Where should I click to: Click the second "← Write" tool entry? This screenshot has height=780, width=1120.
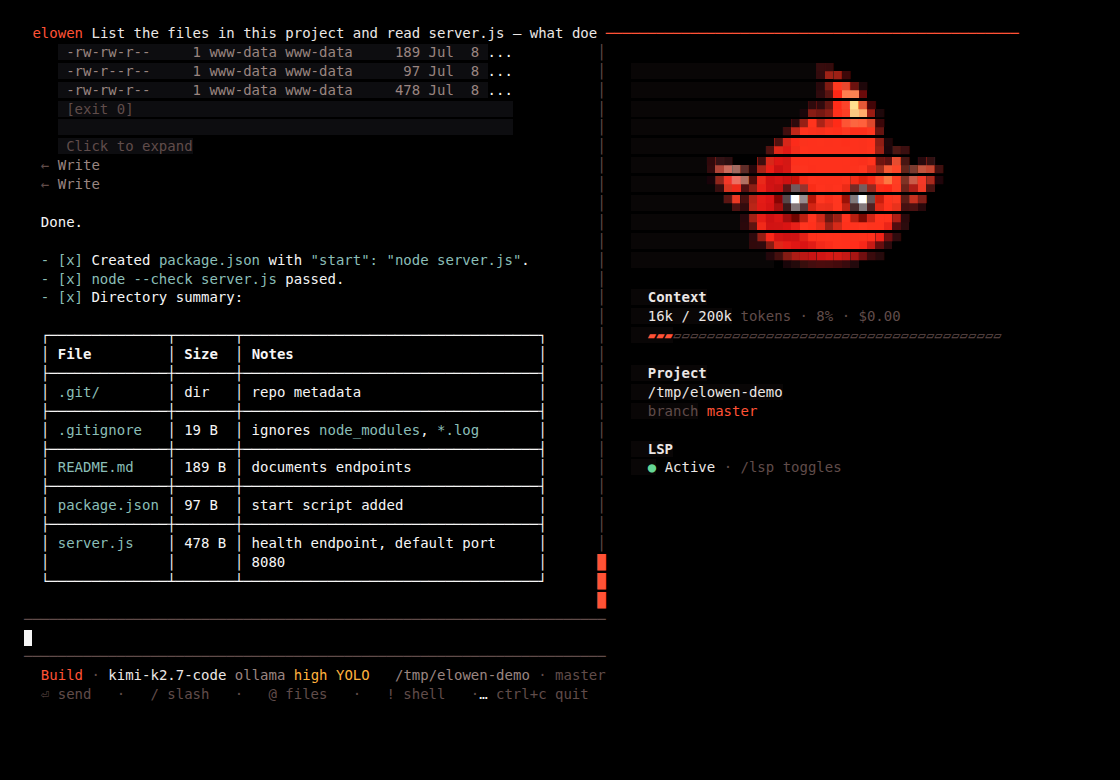pyautogui.click(x=70, y=184)
